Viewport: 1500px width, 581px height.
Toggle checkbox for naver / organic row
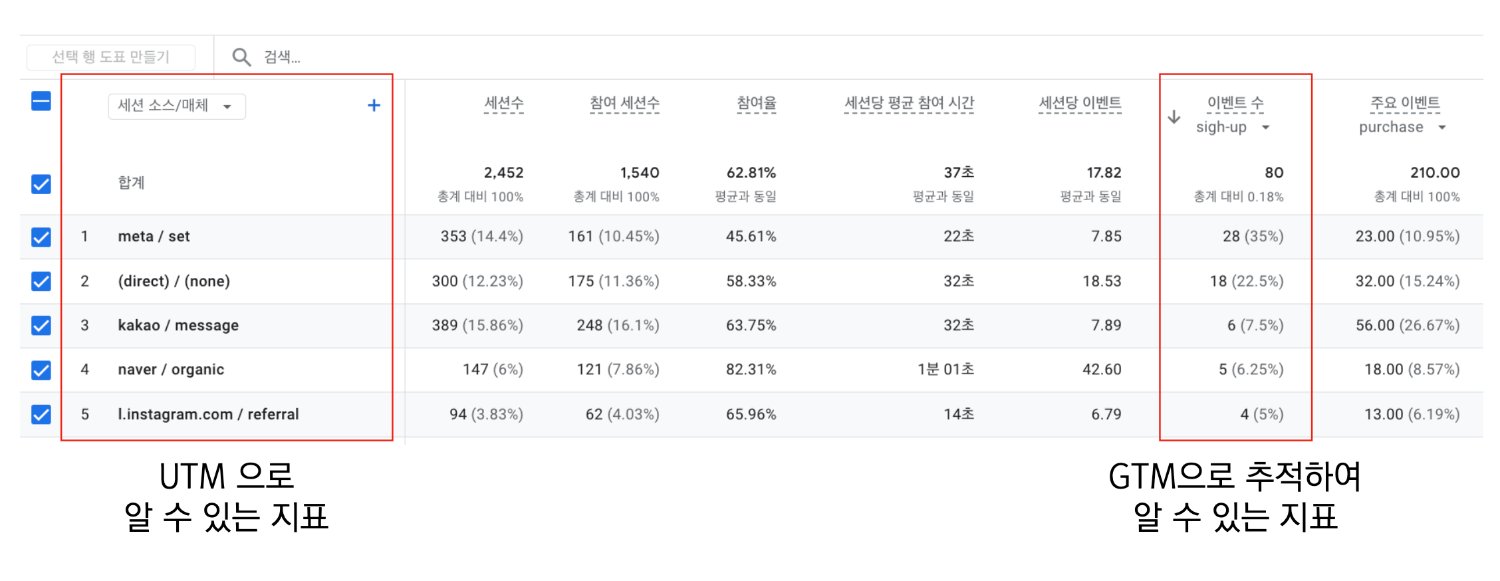point(41,369)
